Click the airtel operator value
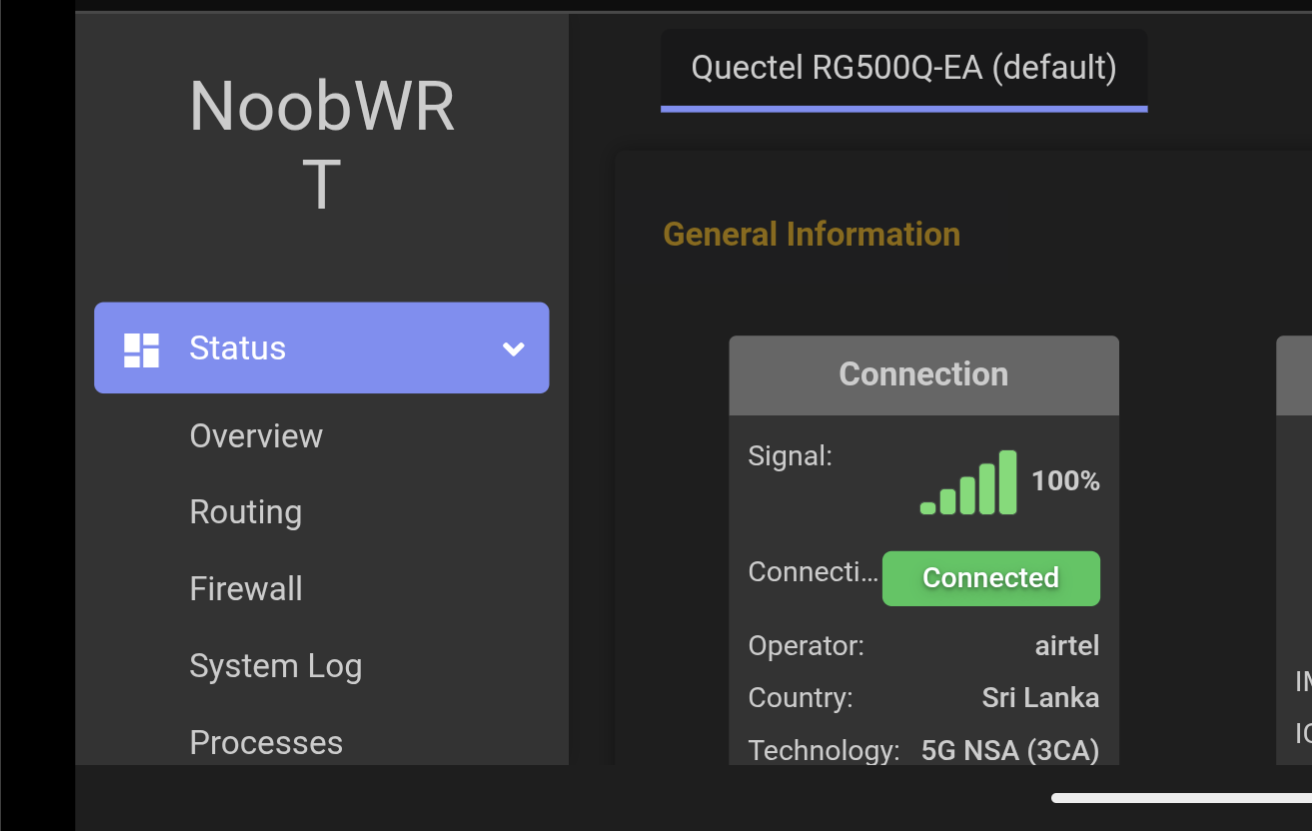The image size is (1312, 831). pyautogui.click(x=1067, y=646)
